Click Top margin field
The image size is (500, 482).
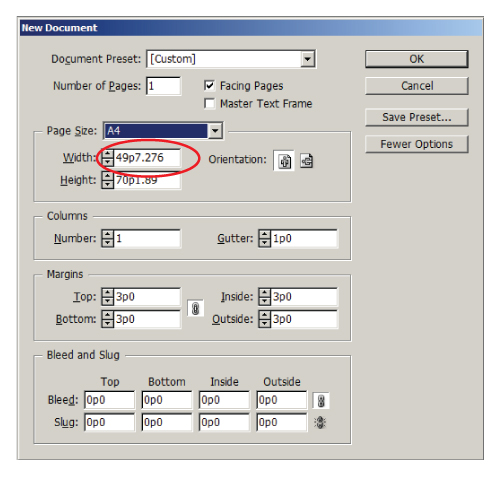coord(147,297)
